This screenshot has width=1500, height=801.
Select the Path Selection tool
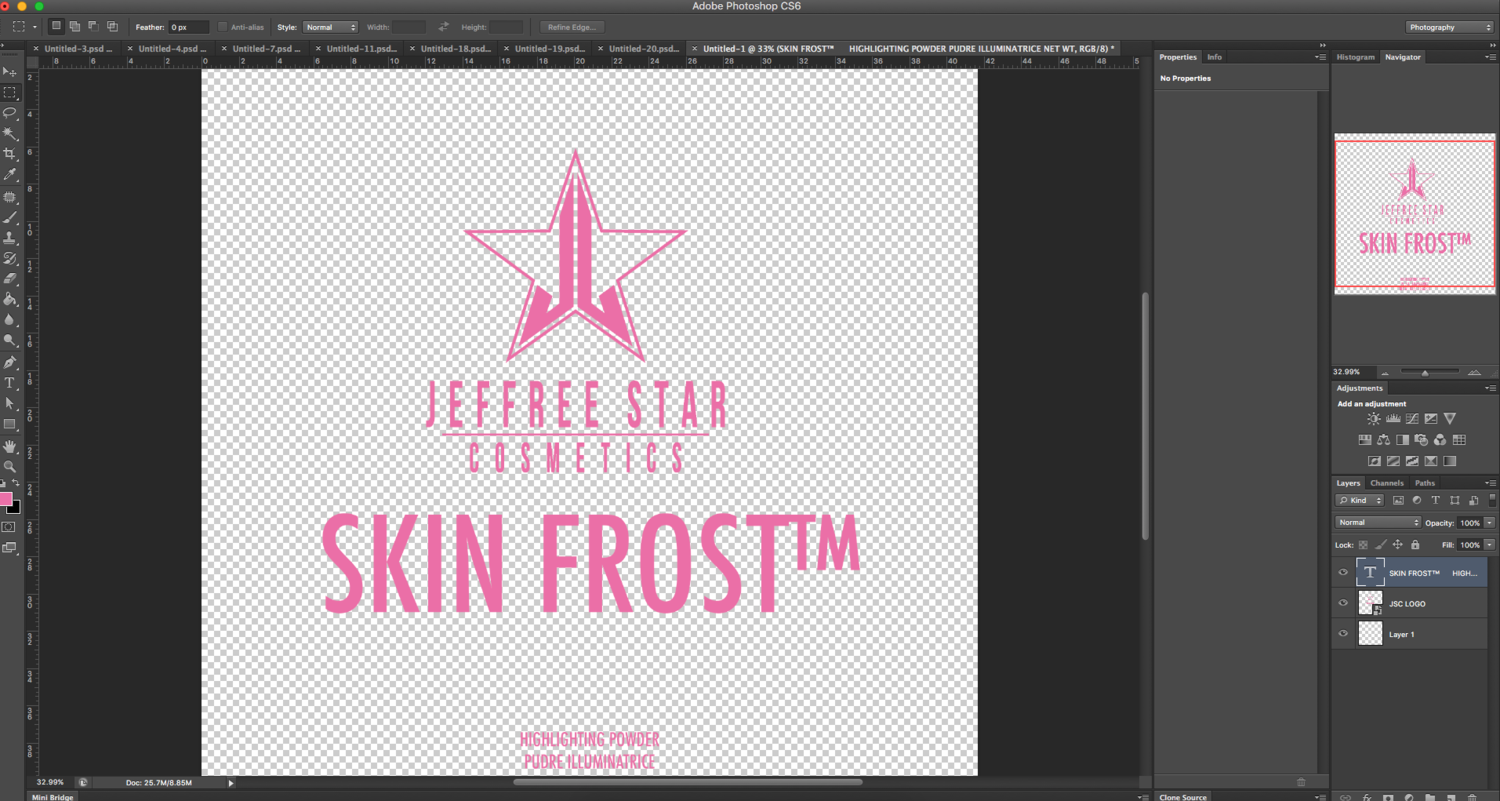(10, 403)
